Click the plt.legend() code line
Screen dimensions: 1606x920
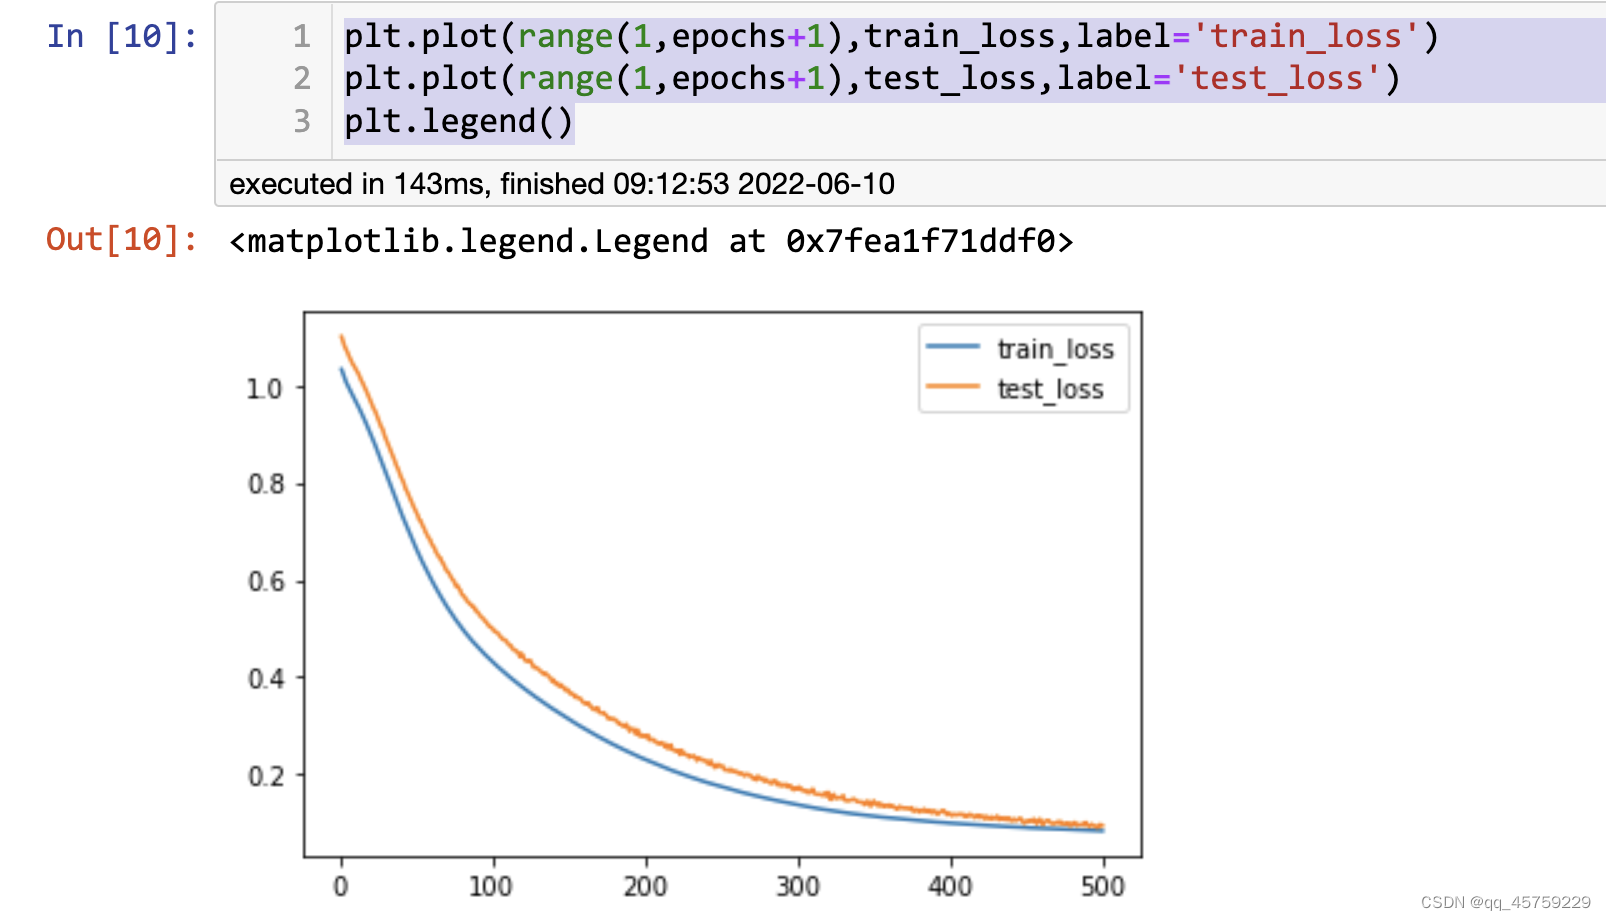point(459,122)
